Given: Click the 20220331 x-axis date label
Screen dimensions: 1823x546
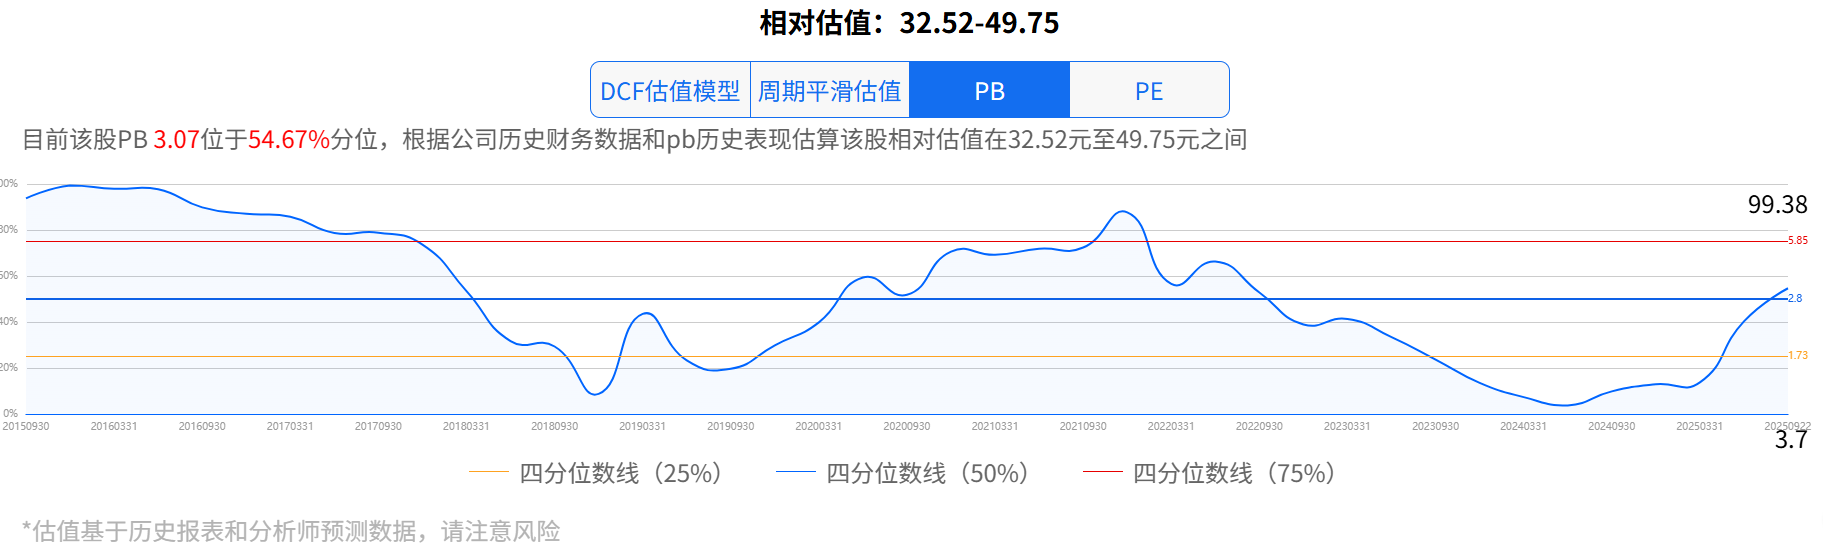Looking at the screenshot, I should click(x=1171, y=426).
